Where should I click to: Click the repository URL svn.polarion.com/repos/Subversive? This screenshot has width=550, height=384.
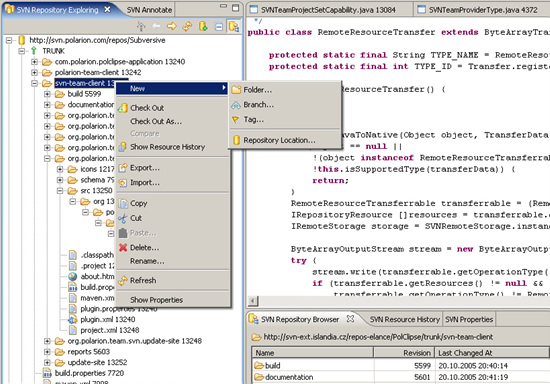tap(97, 40)
